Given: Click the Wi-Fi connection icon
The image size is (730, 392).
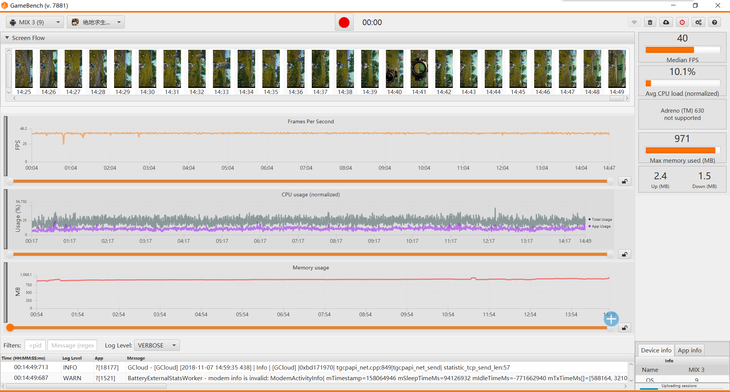Looking at the screenshot, I should point(634,22).
